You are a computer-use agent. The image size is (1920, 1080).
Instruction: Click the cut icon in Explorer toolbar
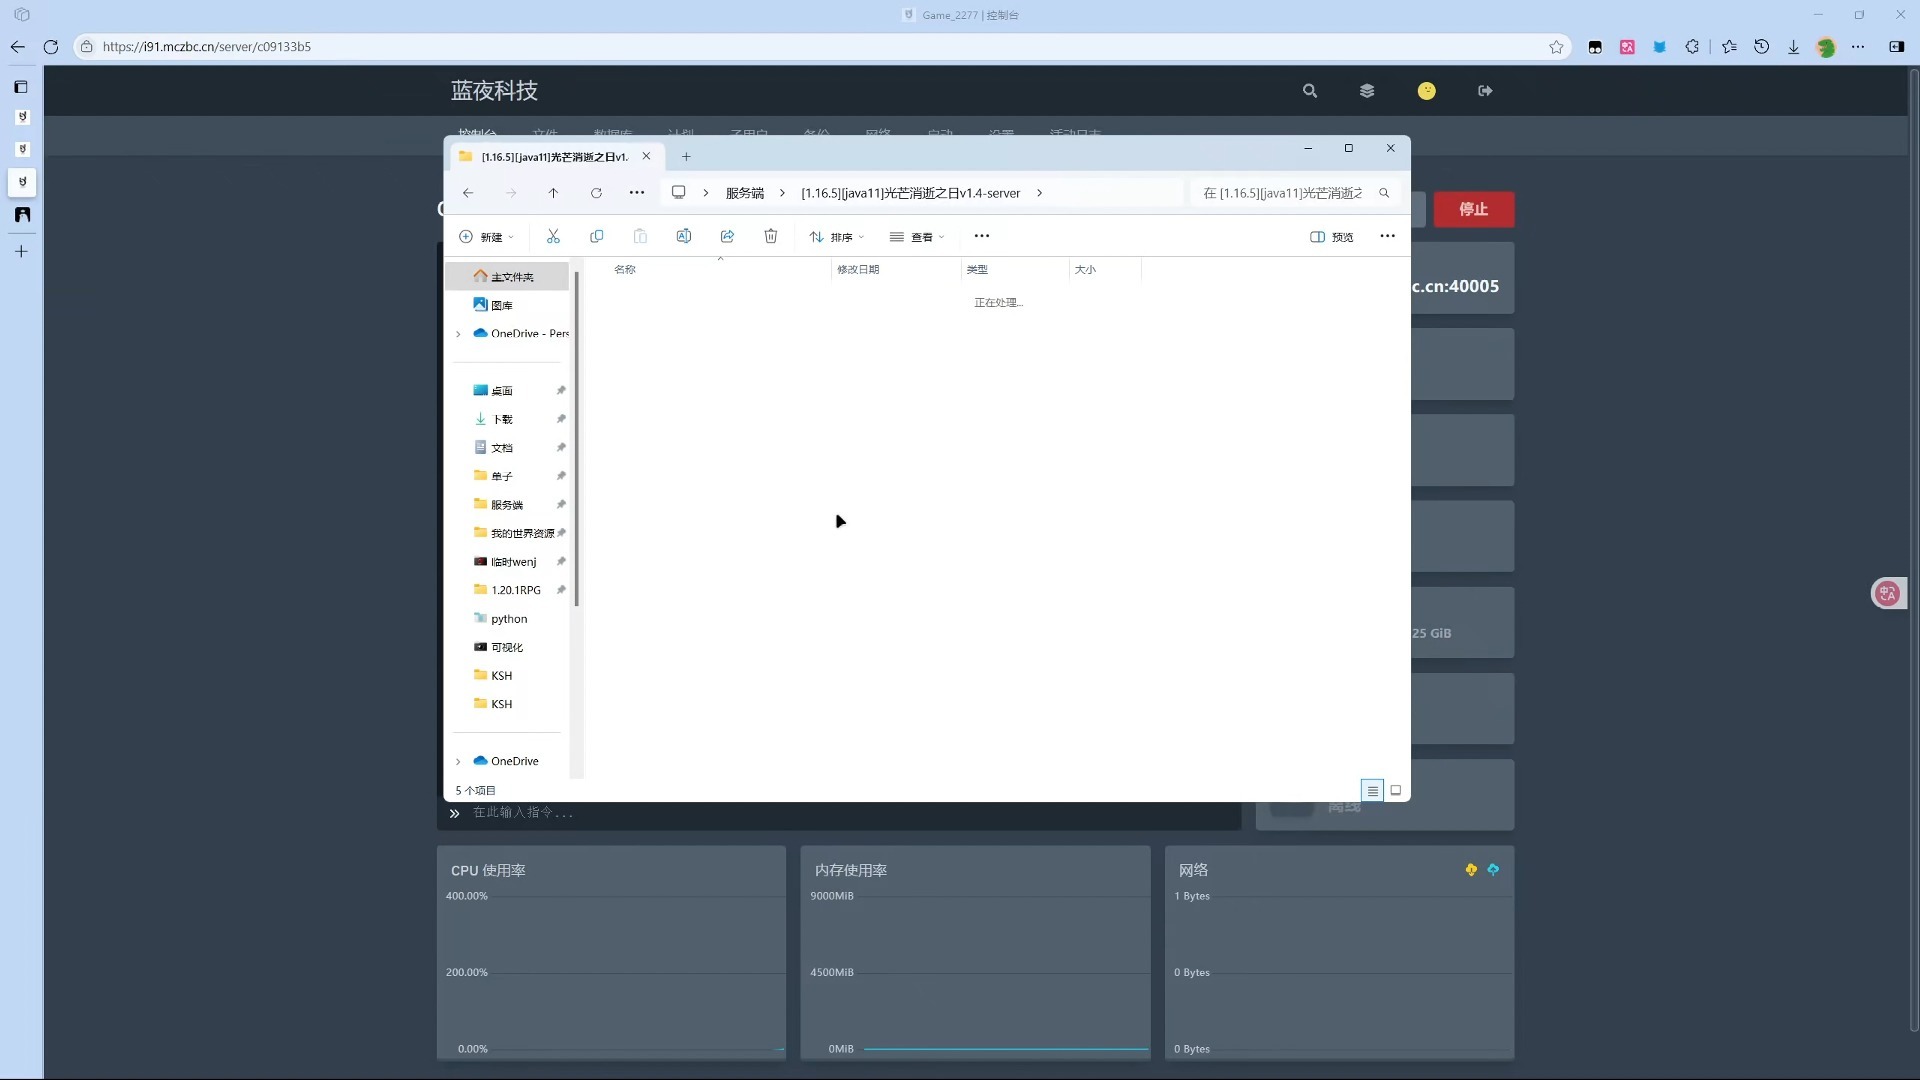(553, 237)
